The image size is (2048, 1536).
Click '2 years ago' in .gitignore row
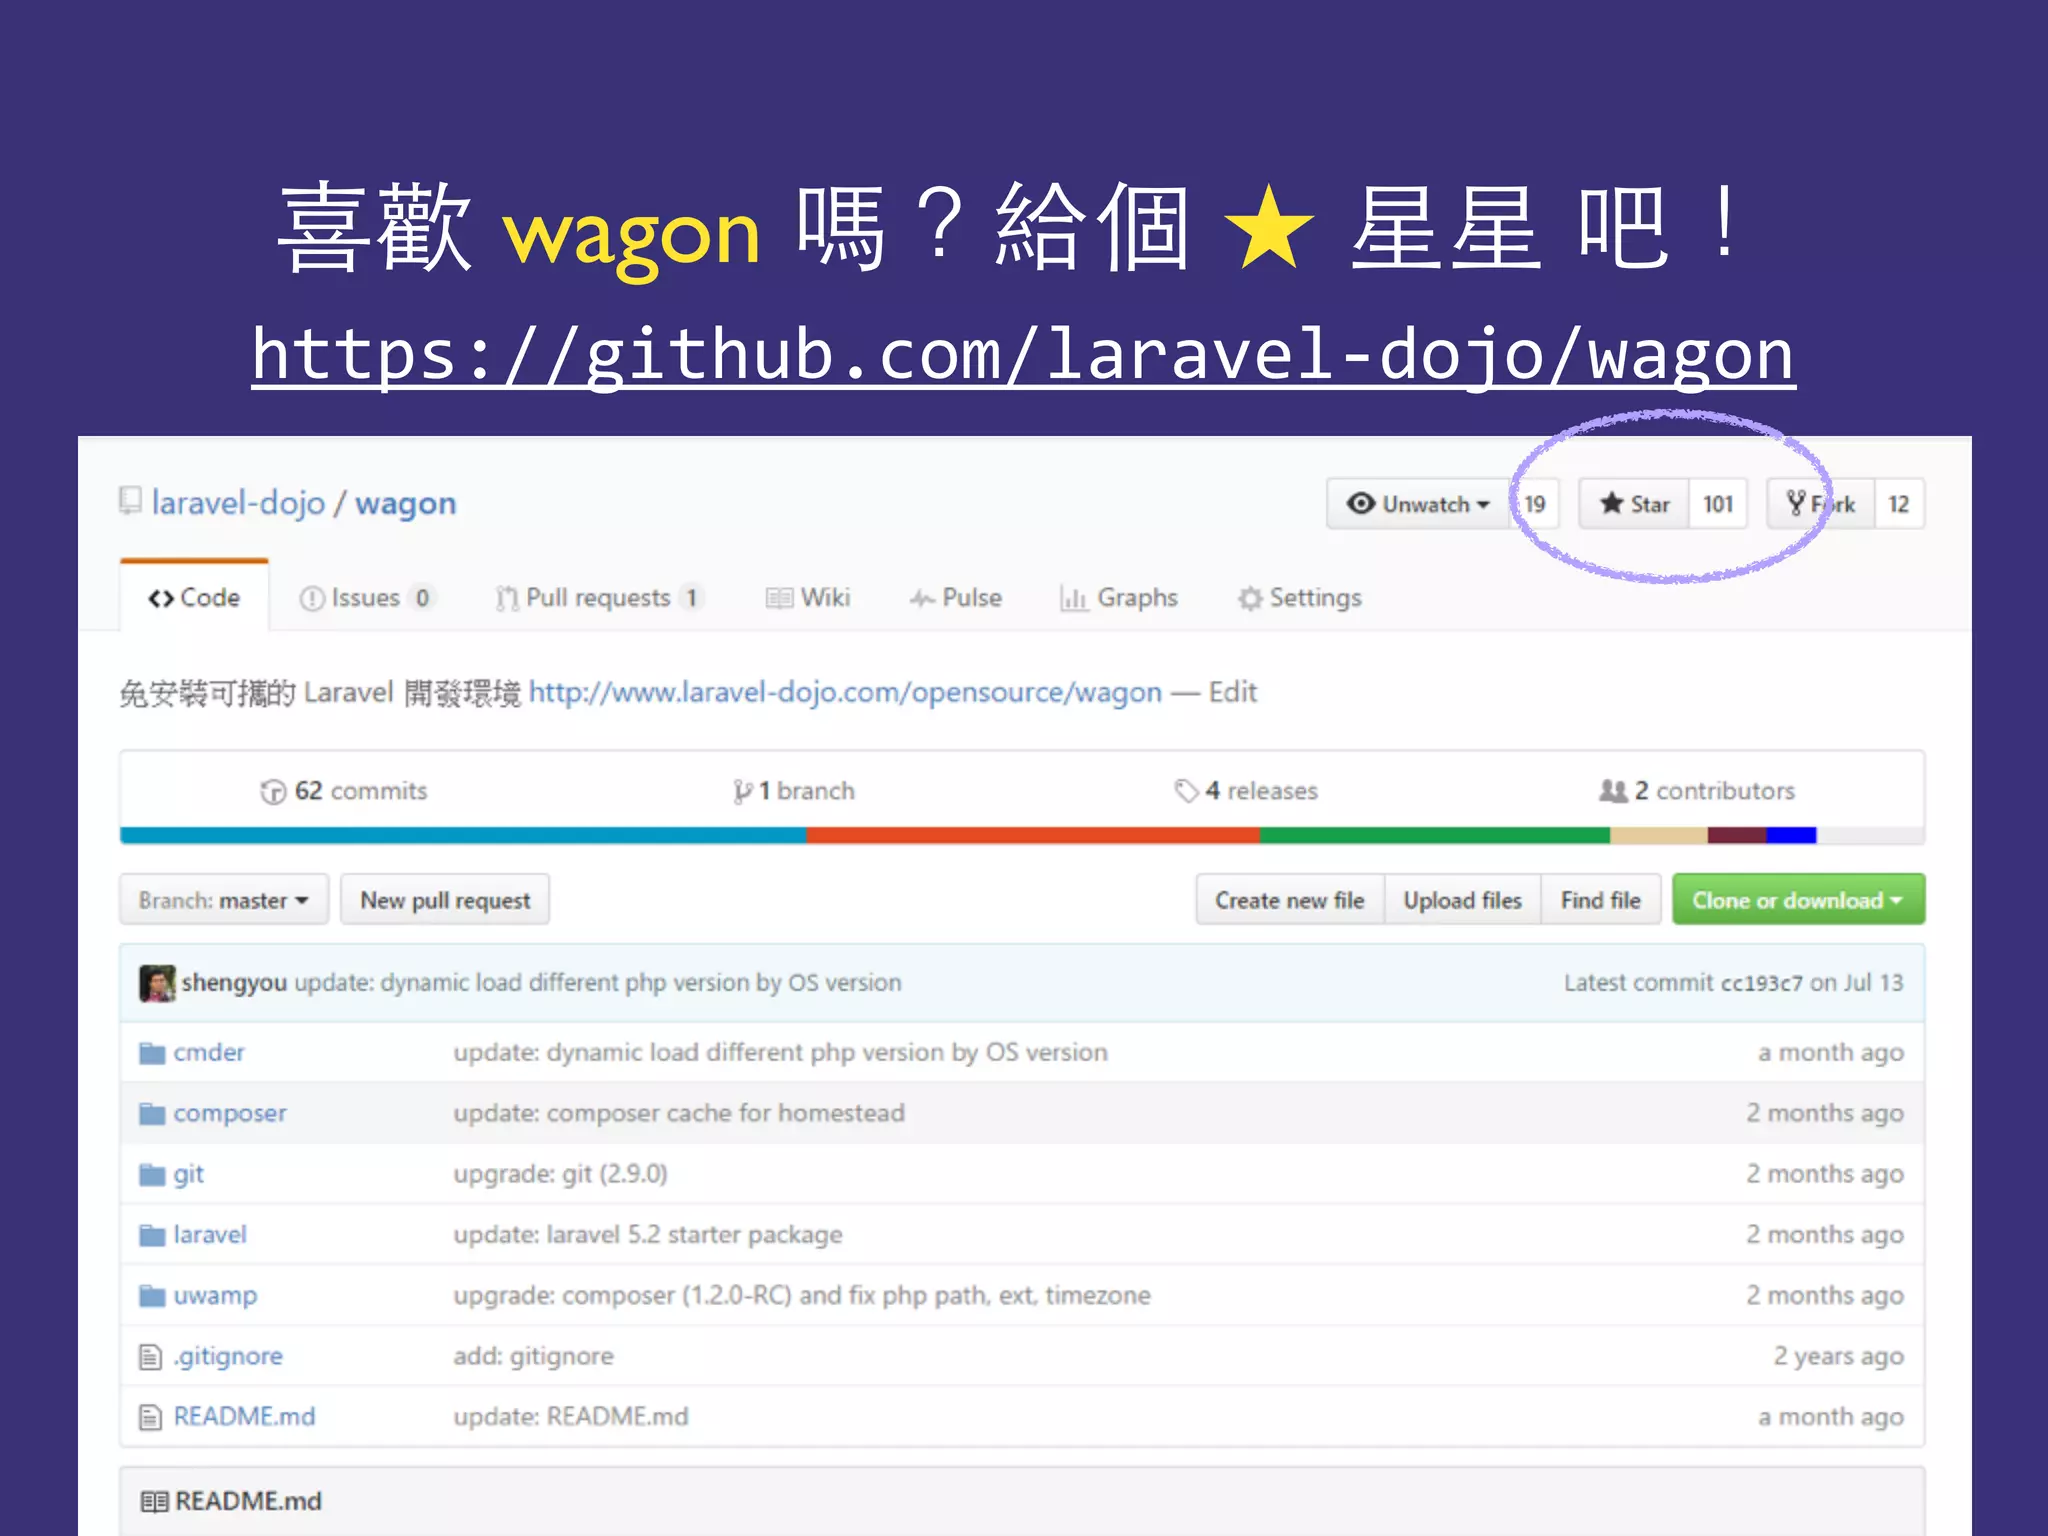point(1838,1357)
